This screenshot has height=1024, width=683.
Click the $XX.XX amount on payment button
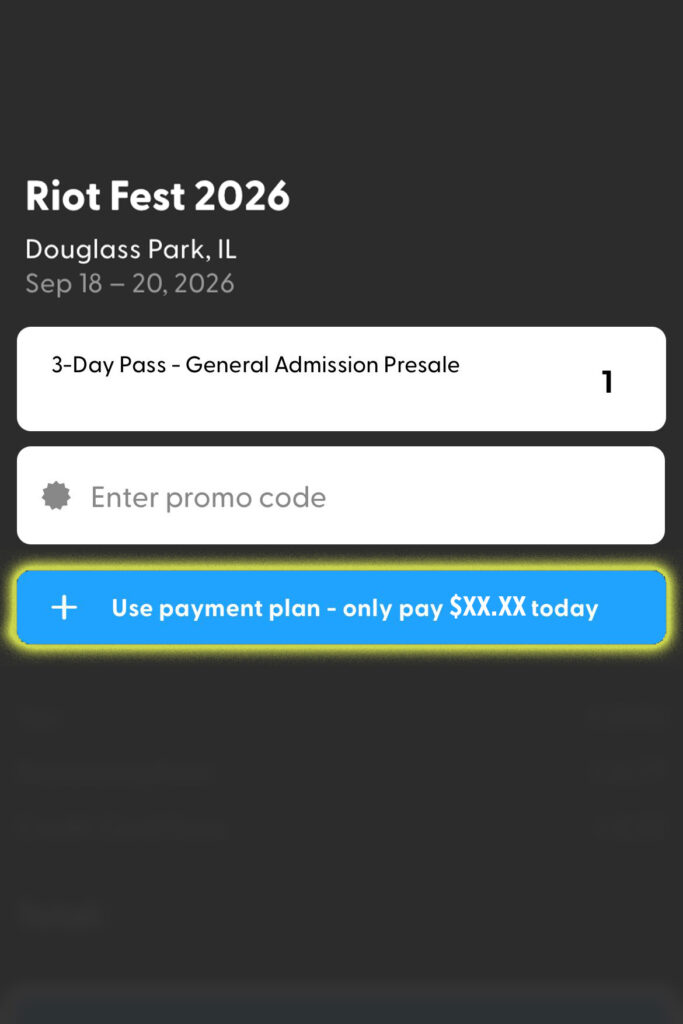(487, 607)
